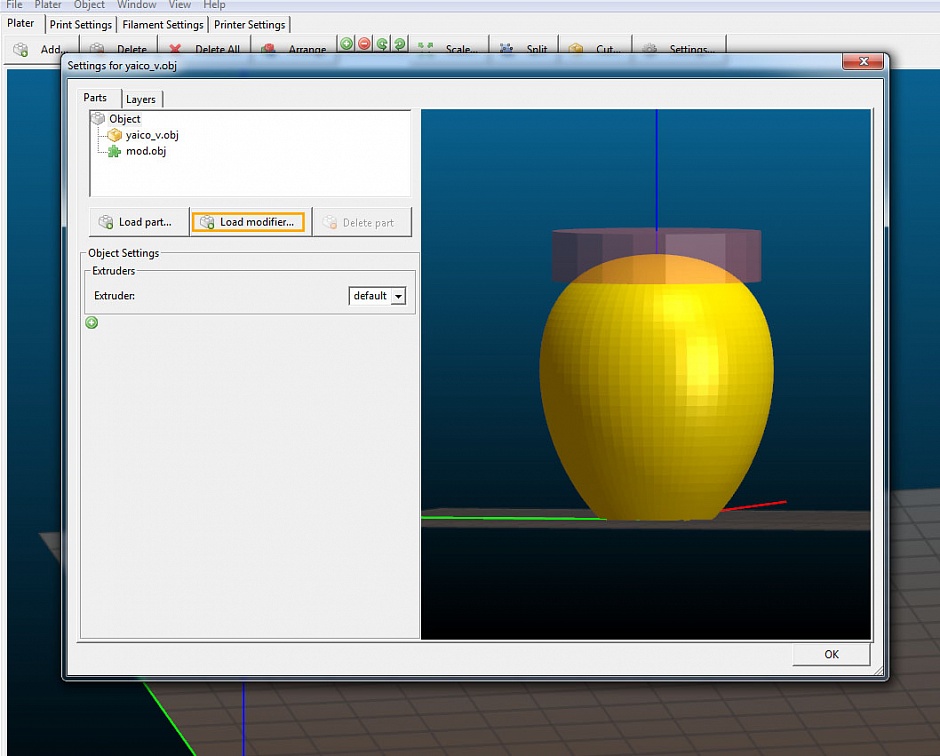This screenshot has height=756, width=940.
Task: Switch to the Layers tab
Action: click(140, 99)
